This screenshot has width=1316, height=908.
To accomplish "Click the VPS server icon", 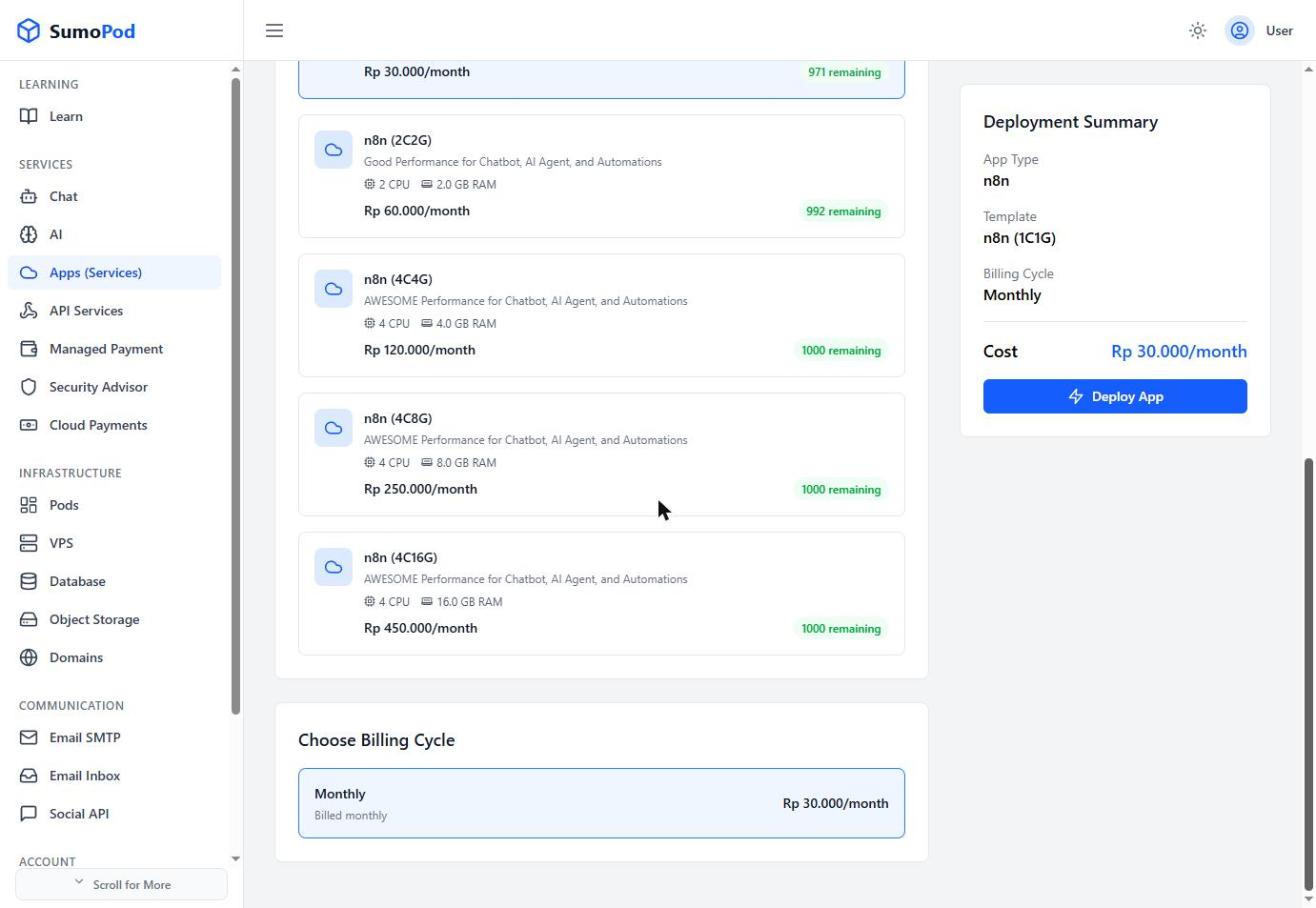I will 29,543.
